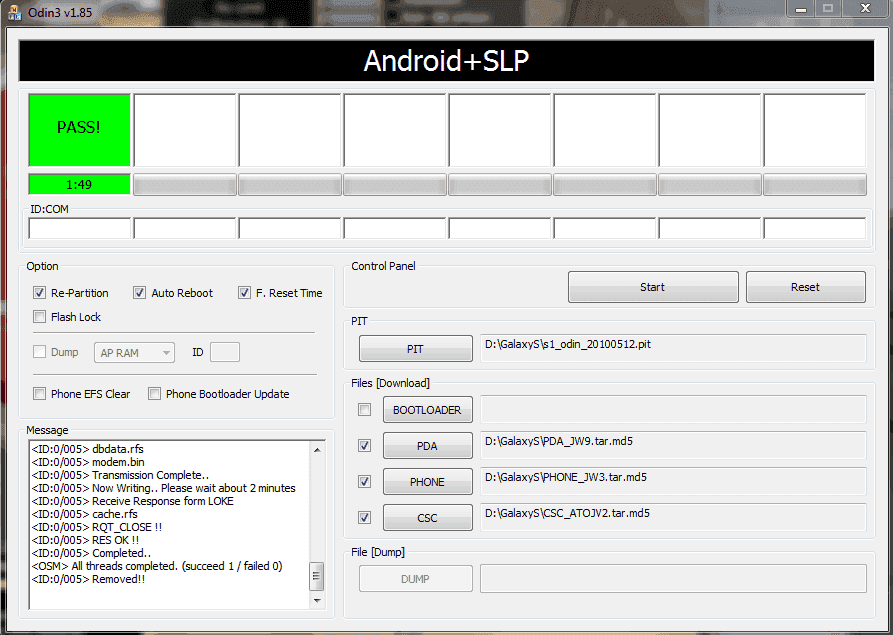Viewport: 893px width, 635px height.
Task: Click the 'Removed!!' log line
Action: (88, 579)
